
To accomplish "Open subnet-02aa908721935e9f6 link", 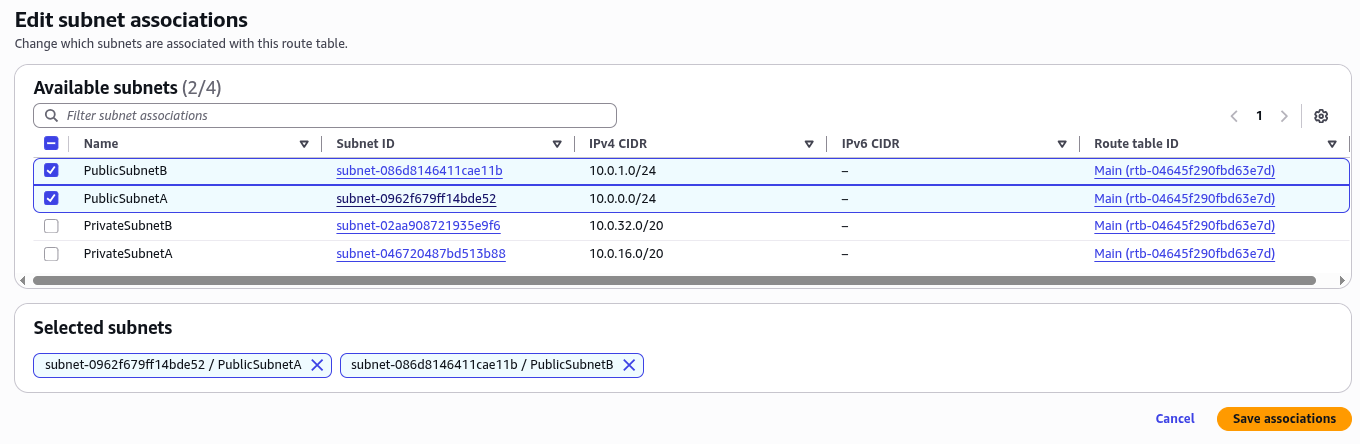I will (x=418, y=226).
